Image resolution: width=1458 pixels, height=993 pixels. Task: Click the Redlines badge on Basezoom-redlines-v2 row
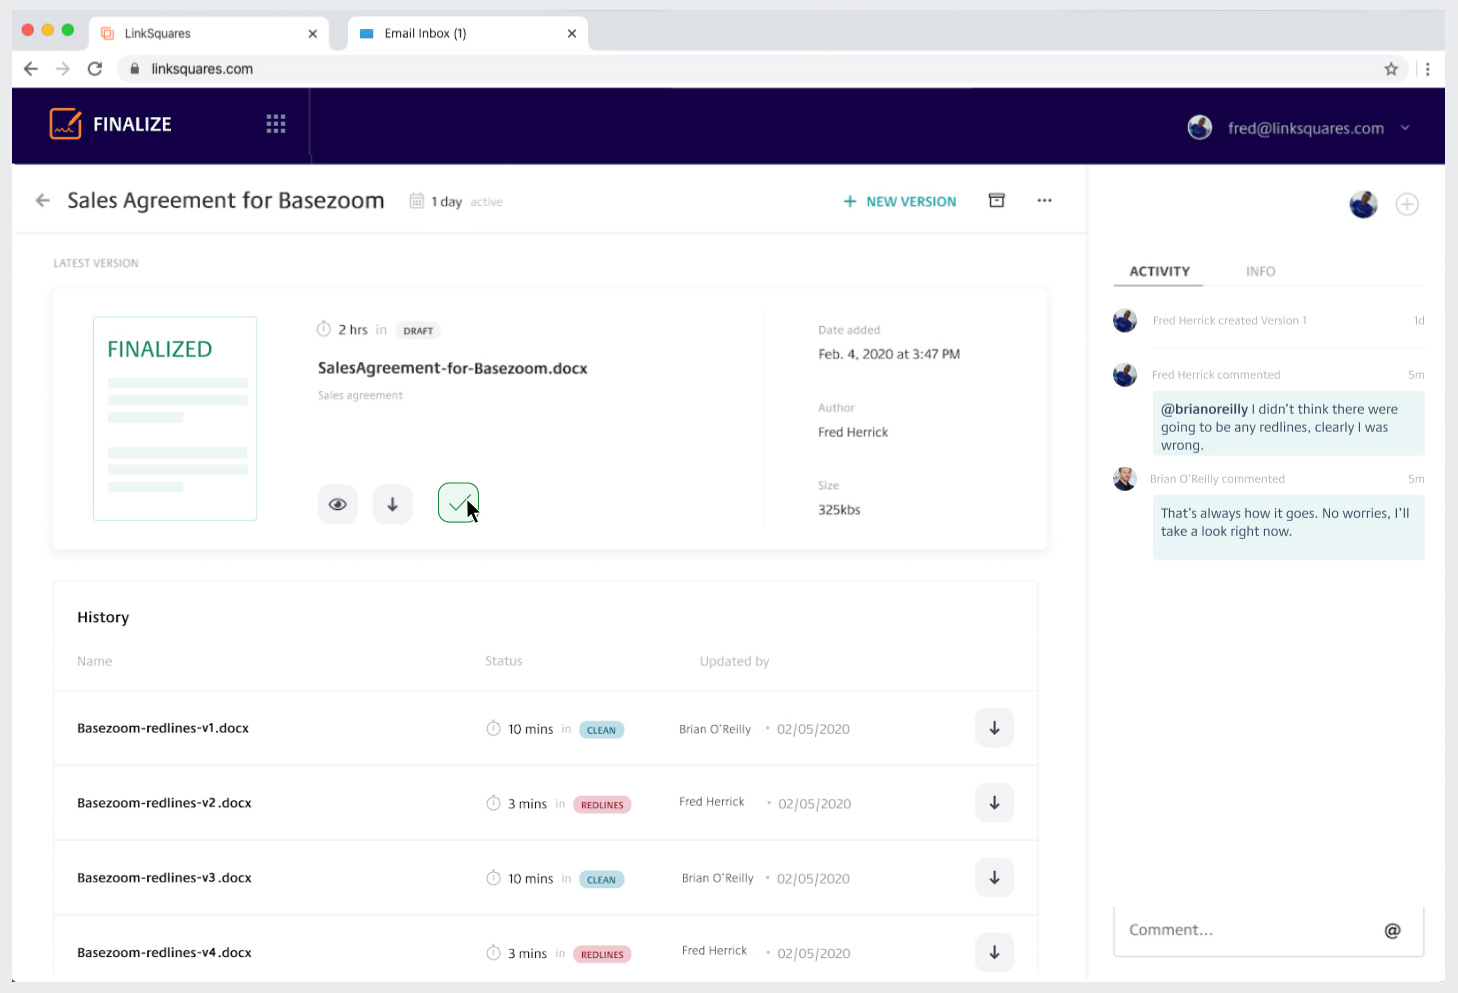[x=602, y=805]
